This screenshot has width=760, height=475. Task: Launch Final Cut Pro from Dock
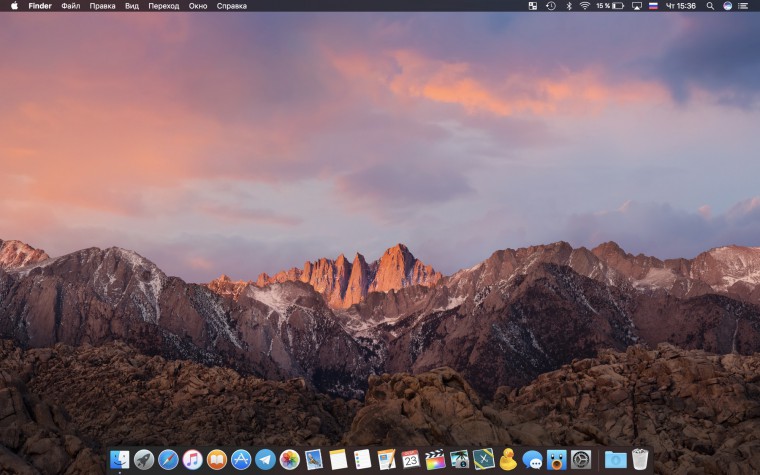tap(435, 459)
